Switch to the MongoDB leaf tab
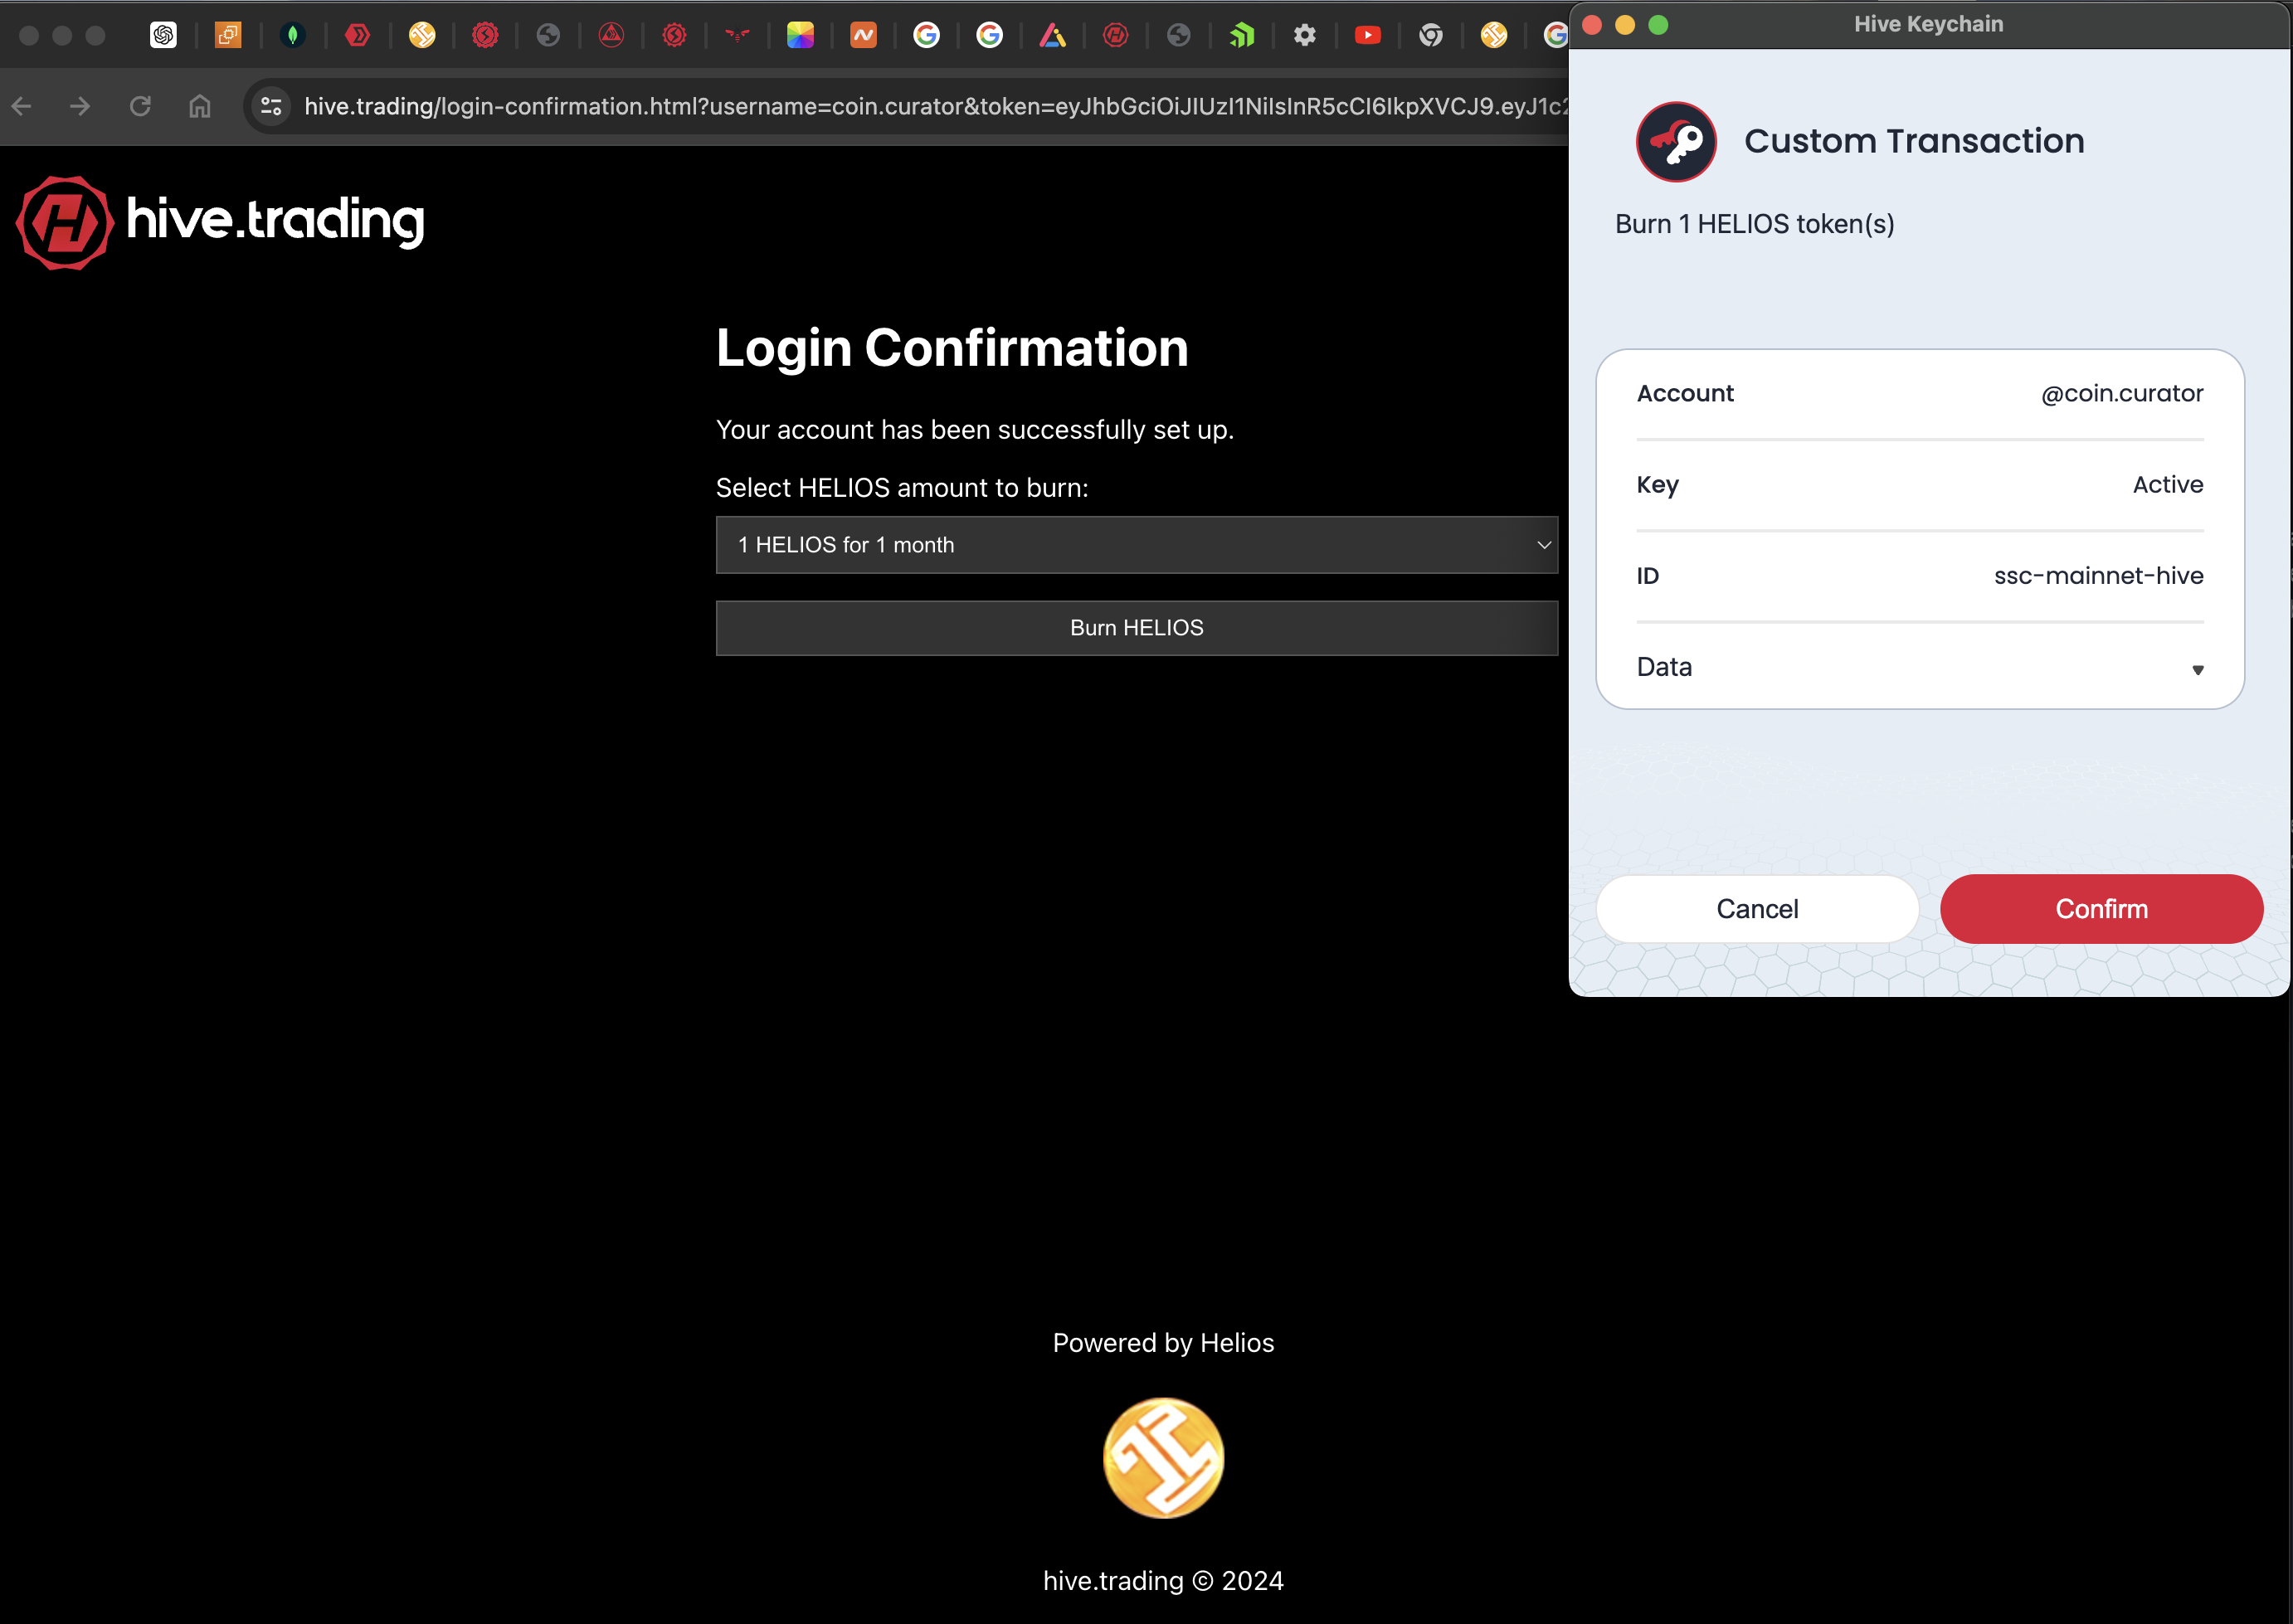2293x1624 pixels. click(292, 35)
